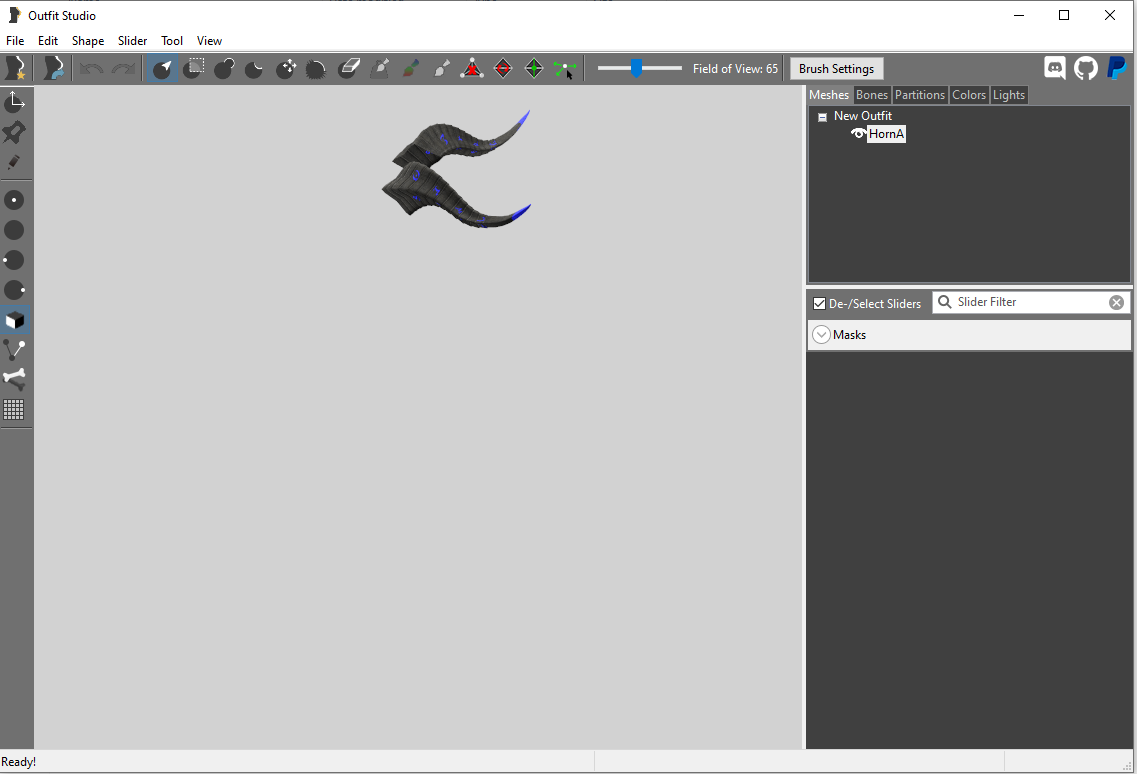1137x774 pixels.
Task: Select the Move Vertex tool
Action: [x=564, y=68]
